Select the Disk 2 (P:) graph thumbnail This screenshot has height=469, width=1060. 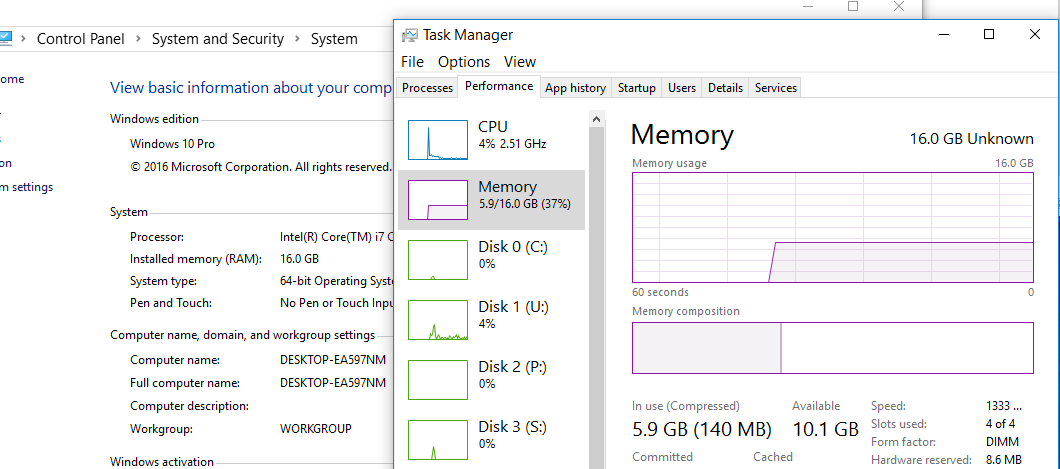(438, 380)
